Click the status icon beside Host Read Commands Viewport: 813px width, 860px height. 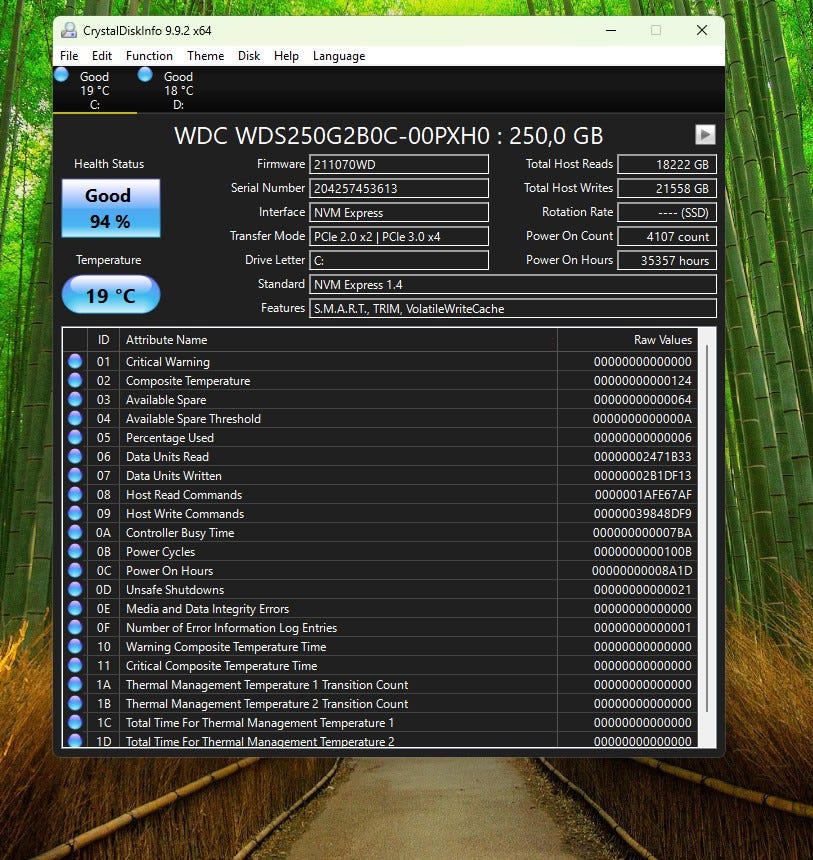click(x=75, y=494)
